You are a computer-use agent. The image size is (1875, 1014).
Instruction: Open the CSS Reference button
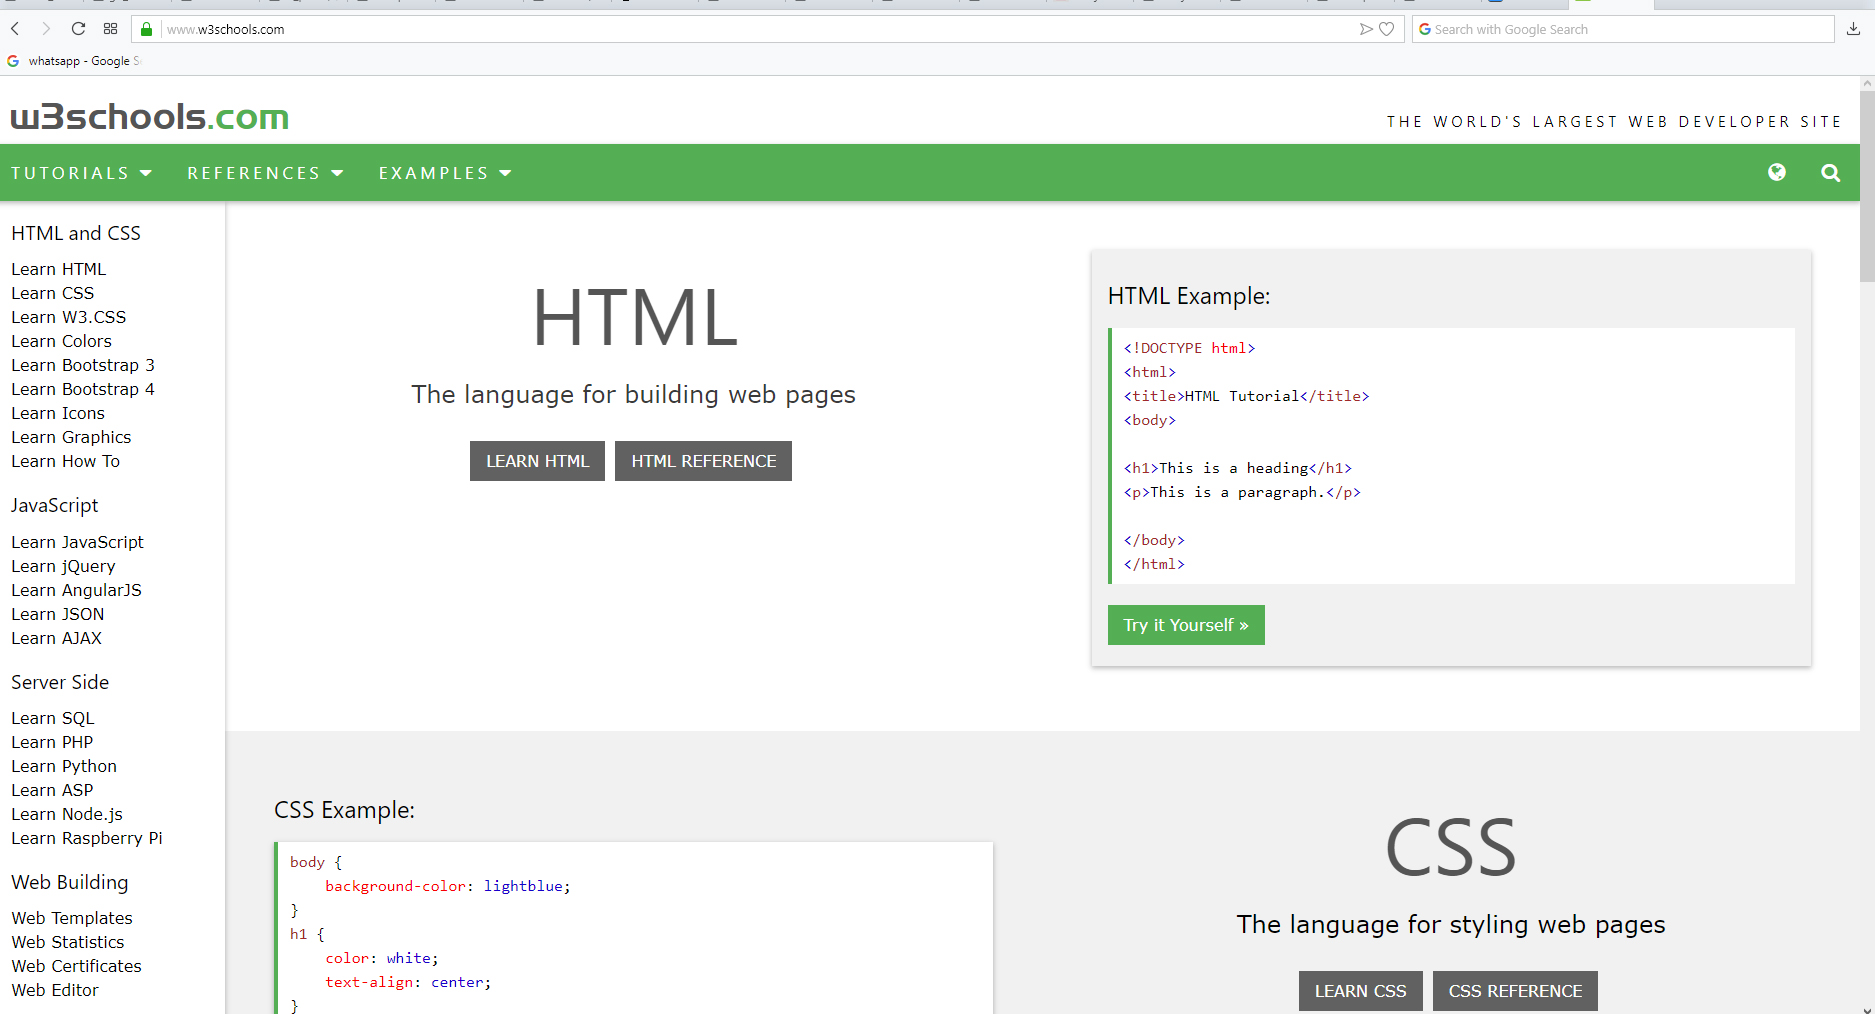click(x=1515, y=991)
